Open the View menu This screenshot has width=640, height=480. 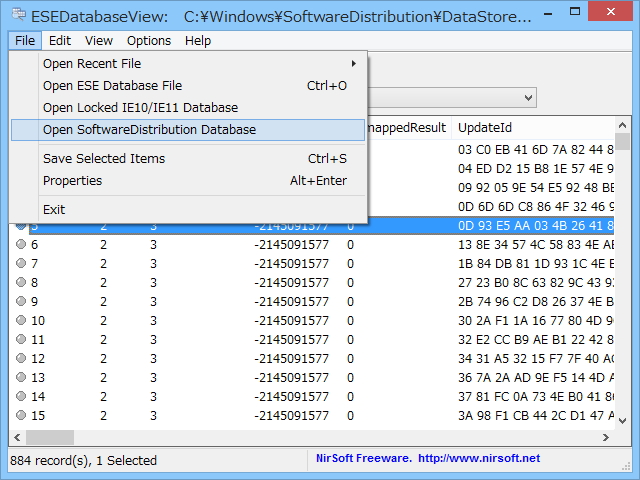tap(98, 41)
